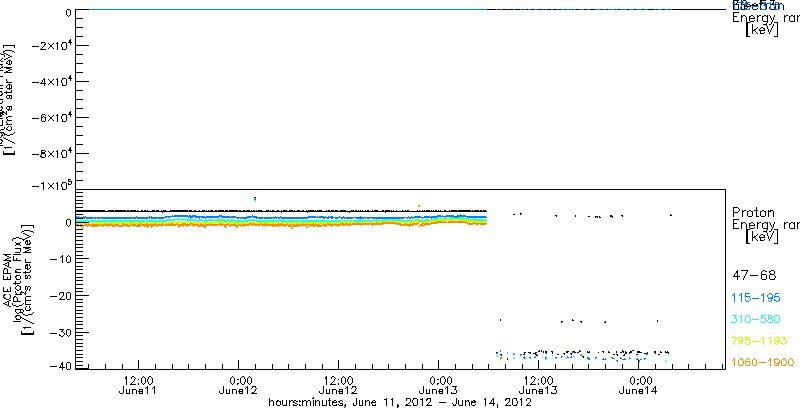The width and height of the screenshot is (800, 410).
Task: Click the blue spike data point near 0:00 June12
Action: [255, 199]
